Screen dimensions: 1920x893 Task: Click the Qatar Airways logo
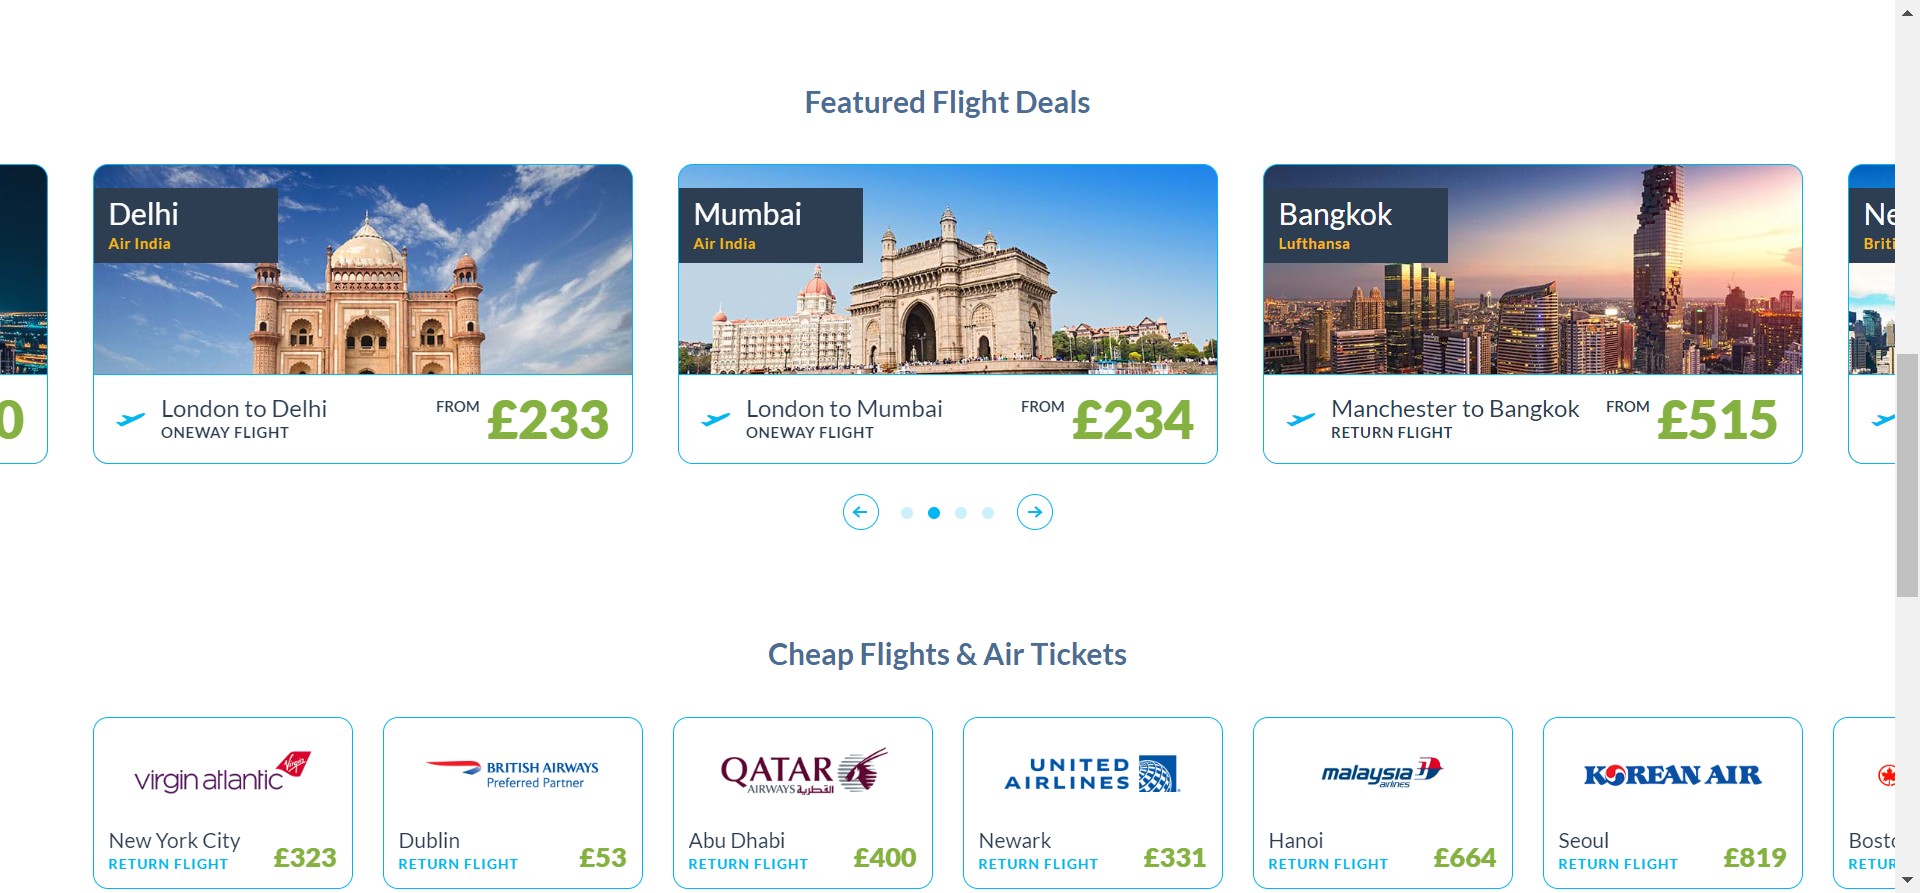803,772
